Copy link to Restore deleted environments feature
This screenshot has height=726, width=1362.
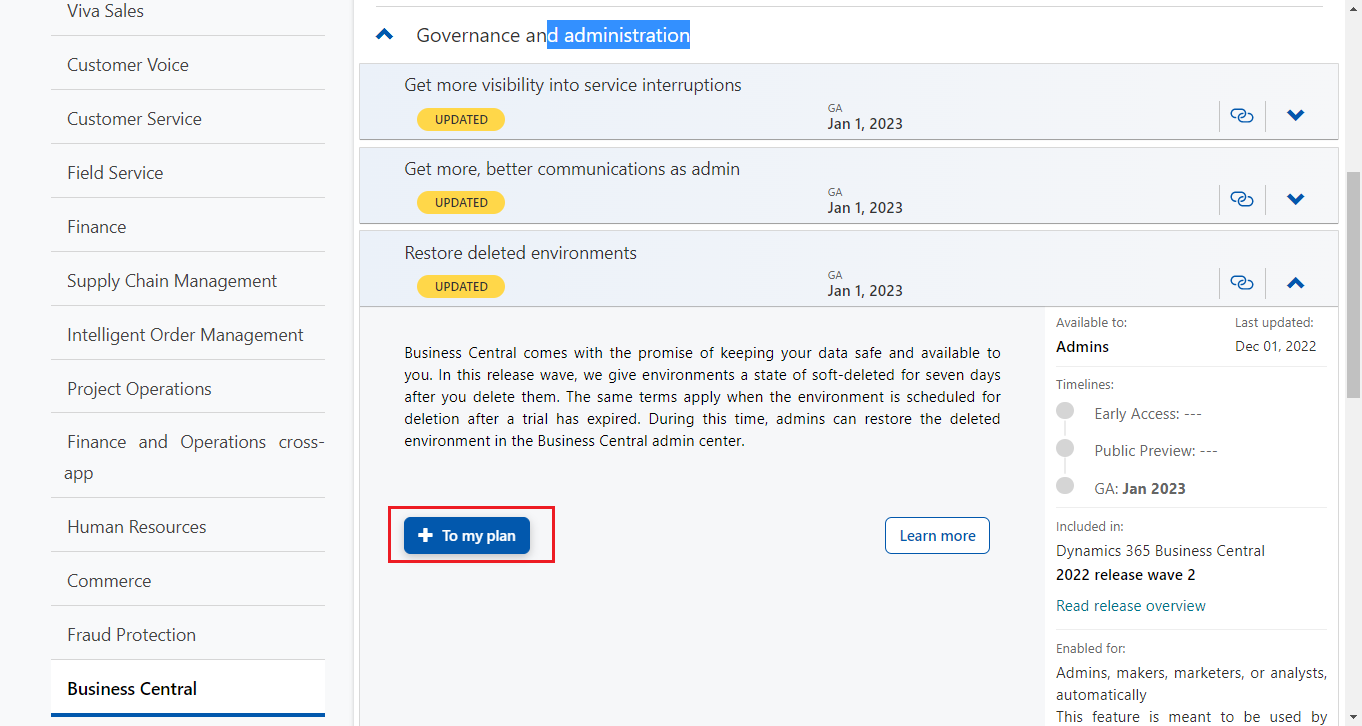[1242, 283]
